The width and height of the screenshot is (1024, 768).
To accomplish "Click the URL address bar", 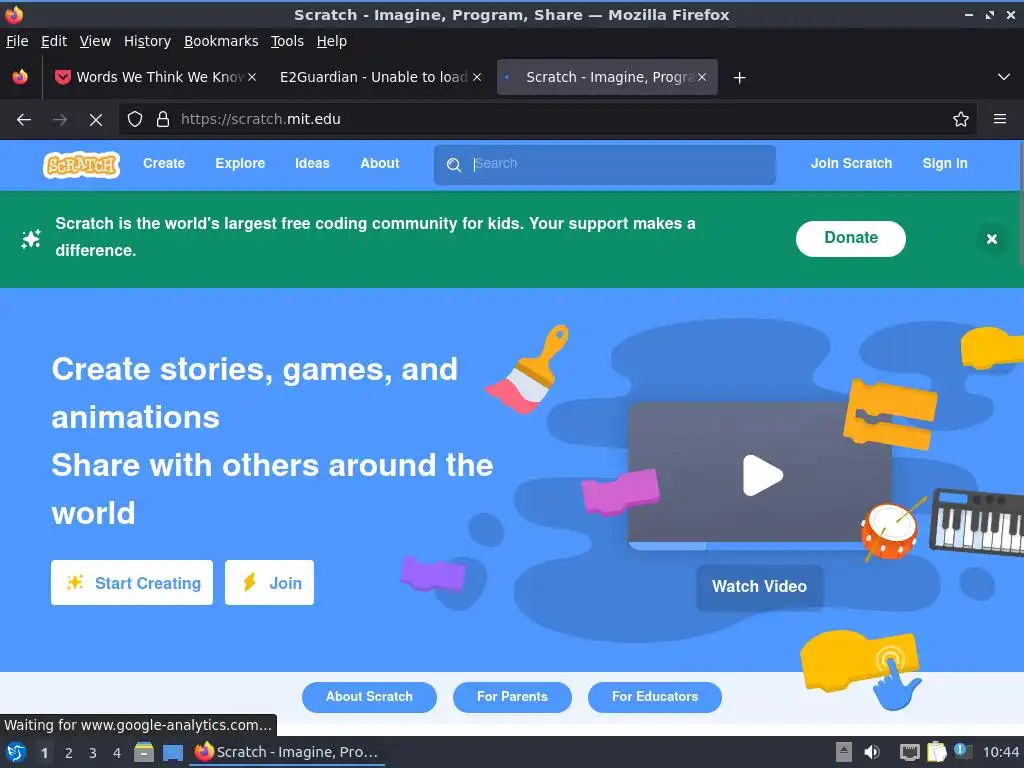I will pyautogui.click(x=549, y=120).
